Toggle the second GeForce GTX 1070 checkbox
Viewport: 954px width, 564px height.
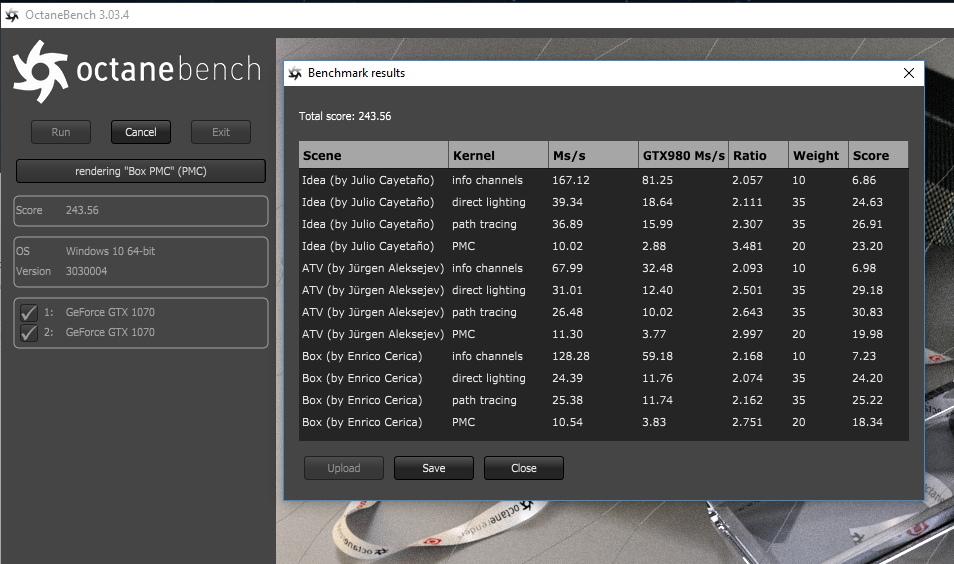point(29,333)
